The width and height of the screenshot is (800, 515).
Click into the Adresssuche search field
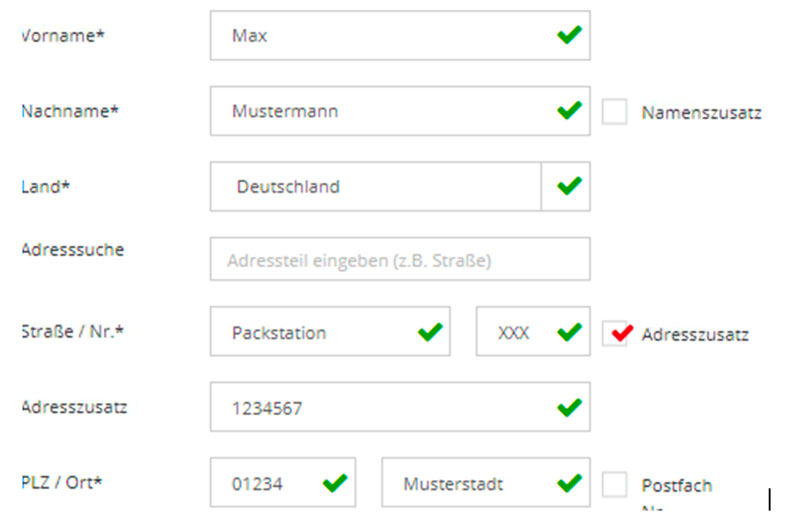[x=399, y=259]
